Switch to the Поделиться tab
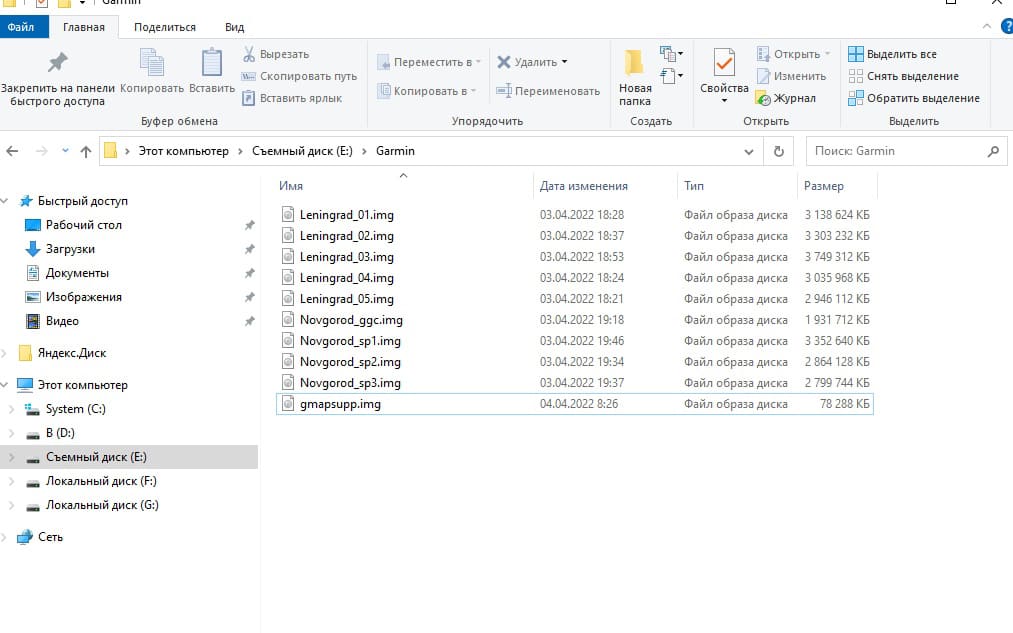 click(165, 27)
